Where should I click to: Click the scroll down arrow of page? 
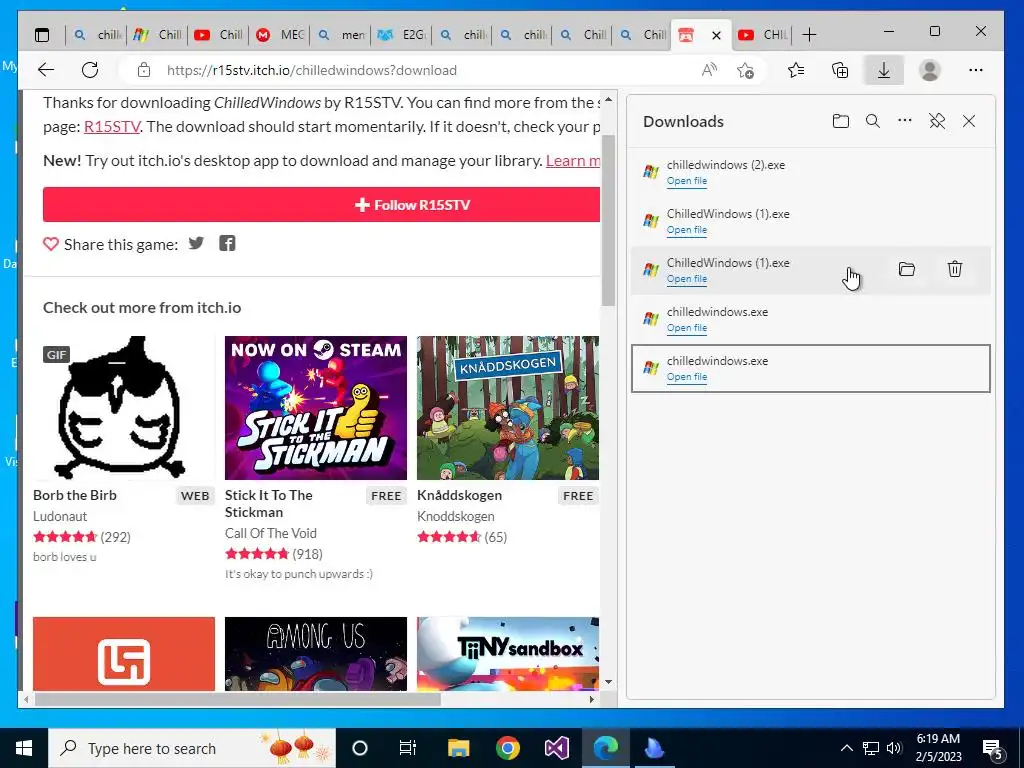pyautogui.click(x=608, y=682)
